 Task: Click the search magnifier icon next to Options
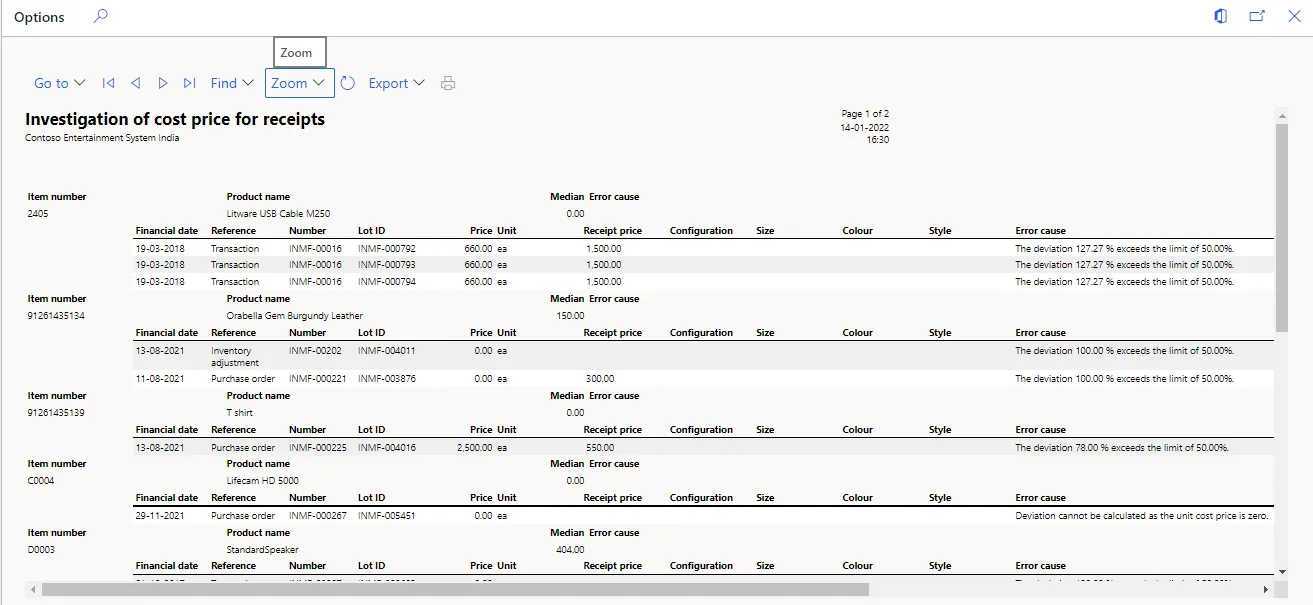click(100, 16)
